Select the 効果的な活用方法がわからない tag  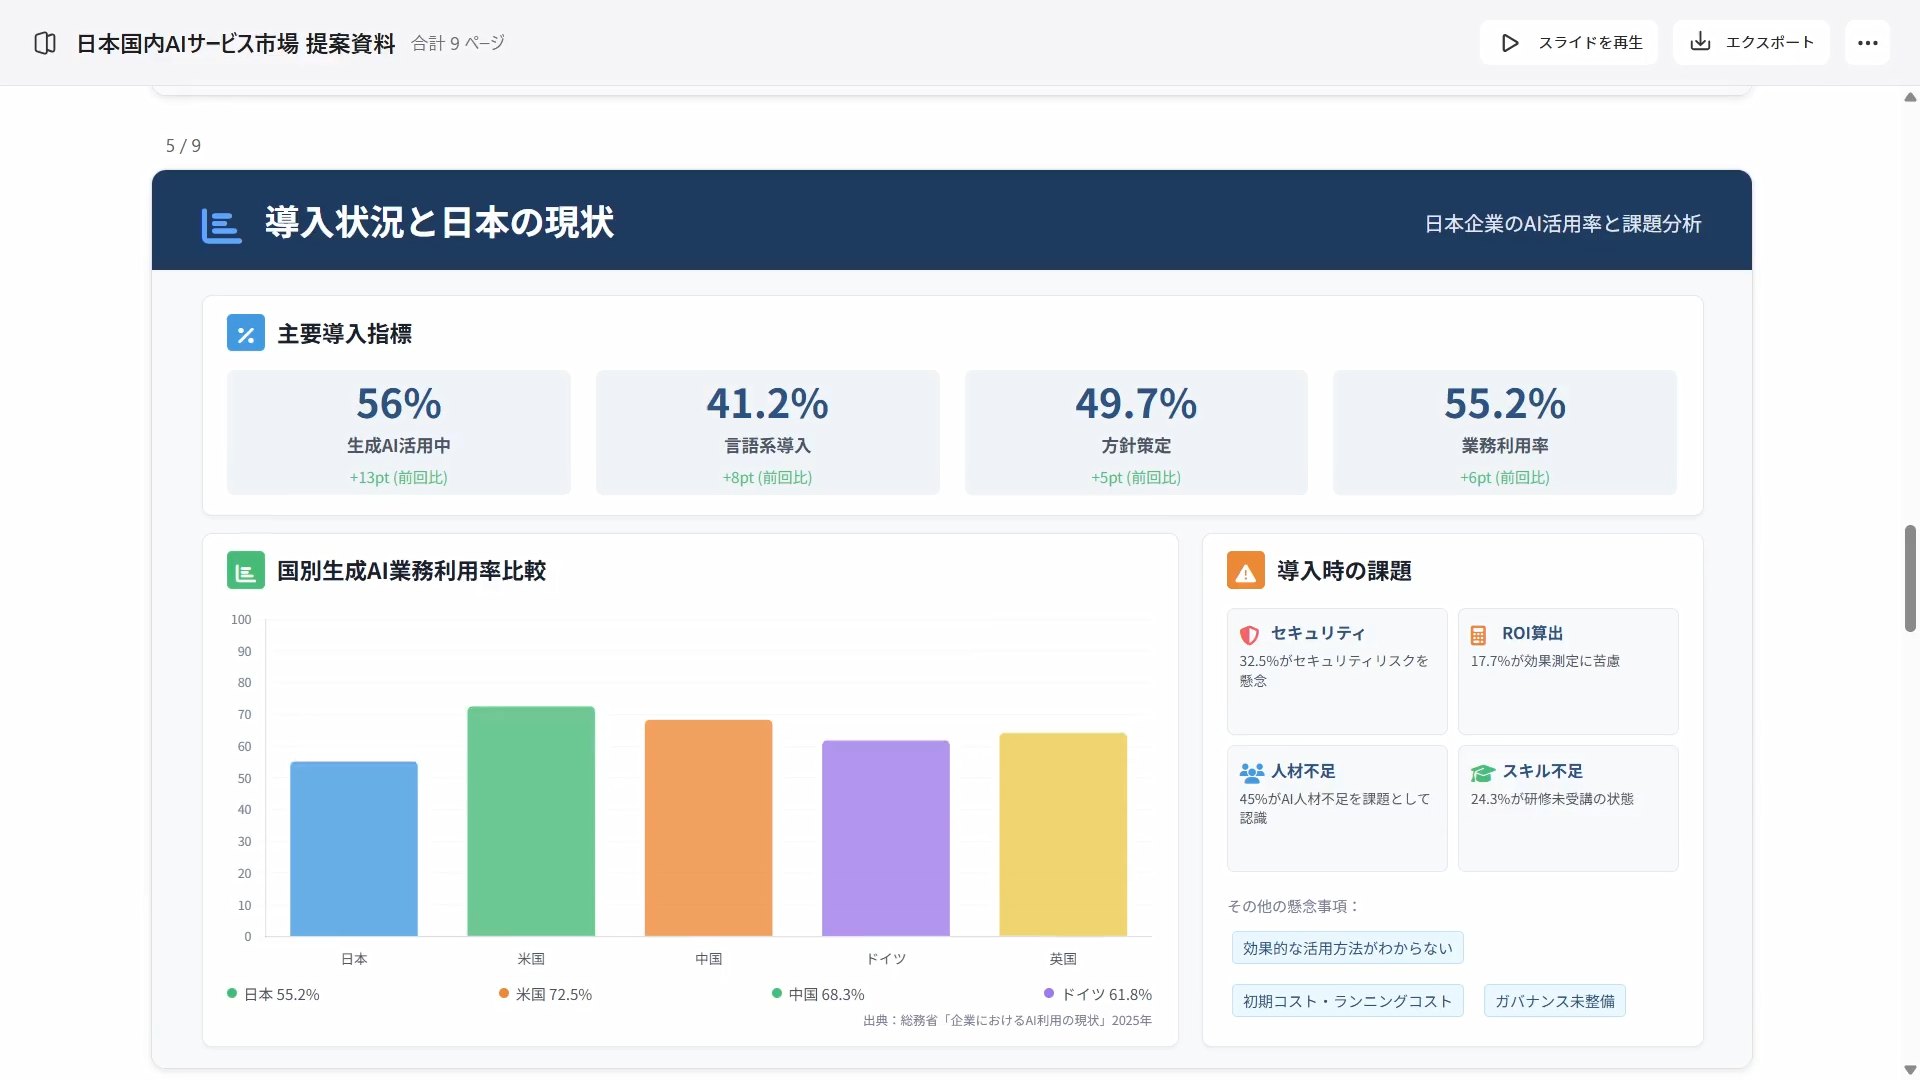click(1347, 947)
